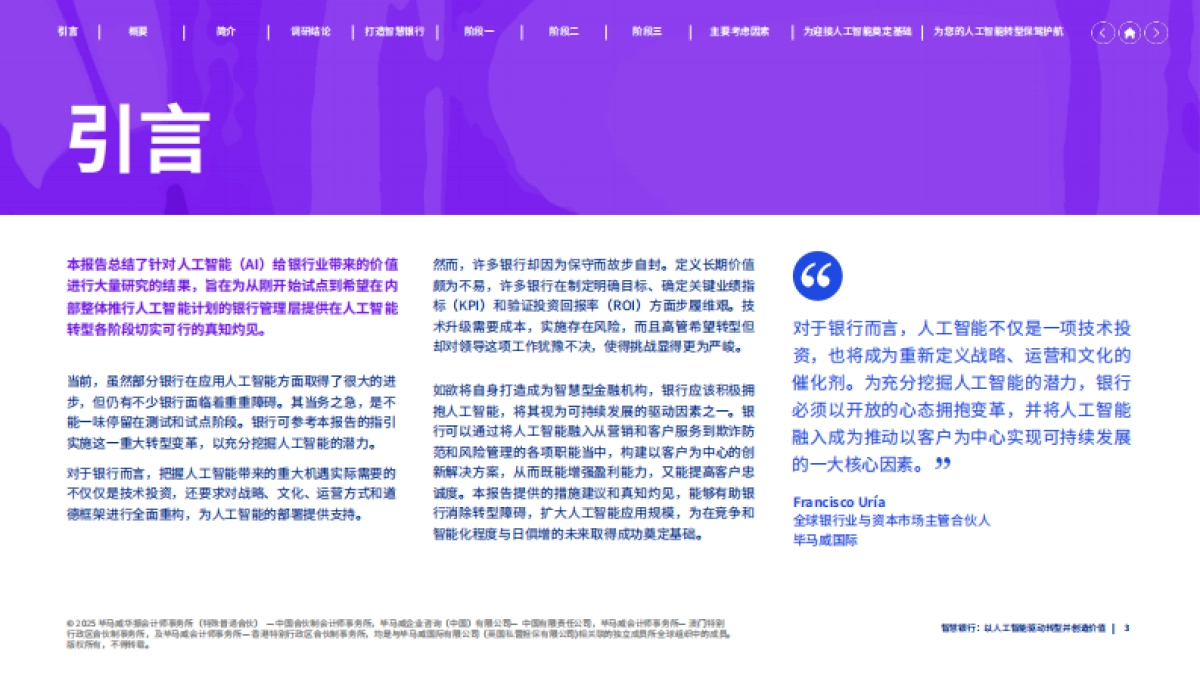Open the 概要 section
1200x675 pixels.
click(138, 31)
